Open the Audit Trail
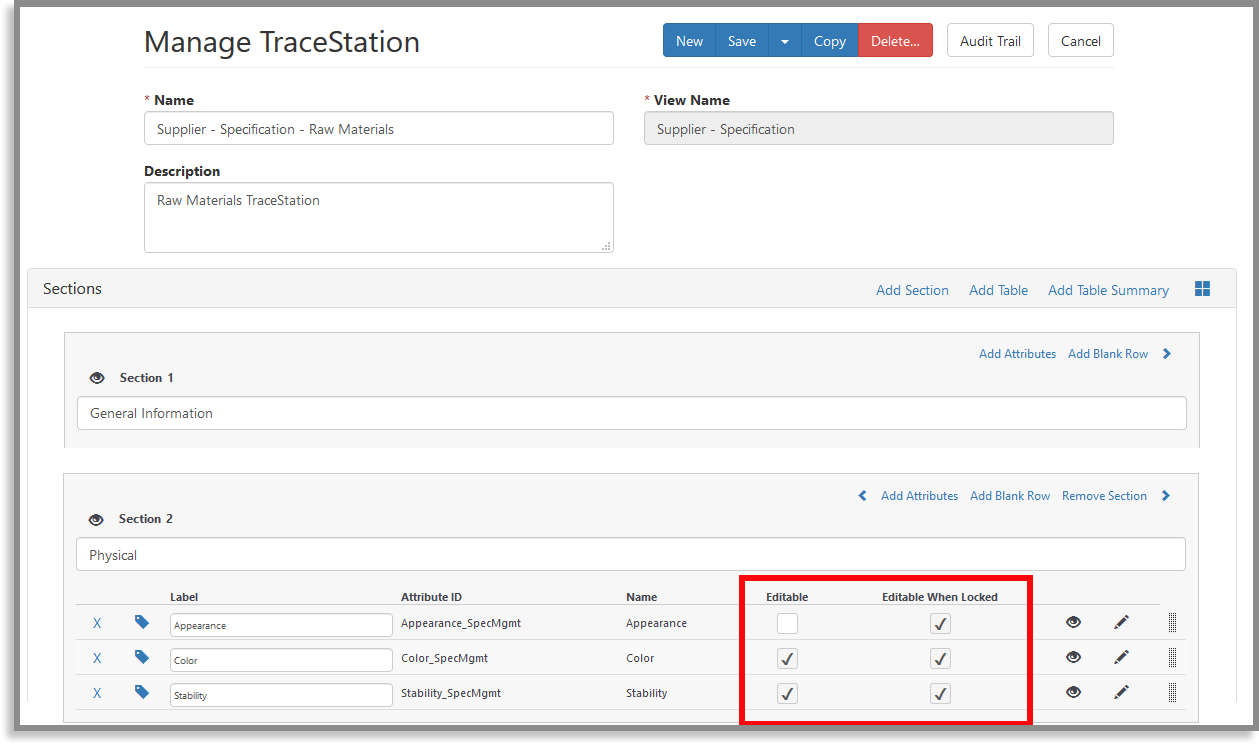Image resolution: width=1259 pixels, height=745 pixels. 990,41
